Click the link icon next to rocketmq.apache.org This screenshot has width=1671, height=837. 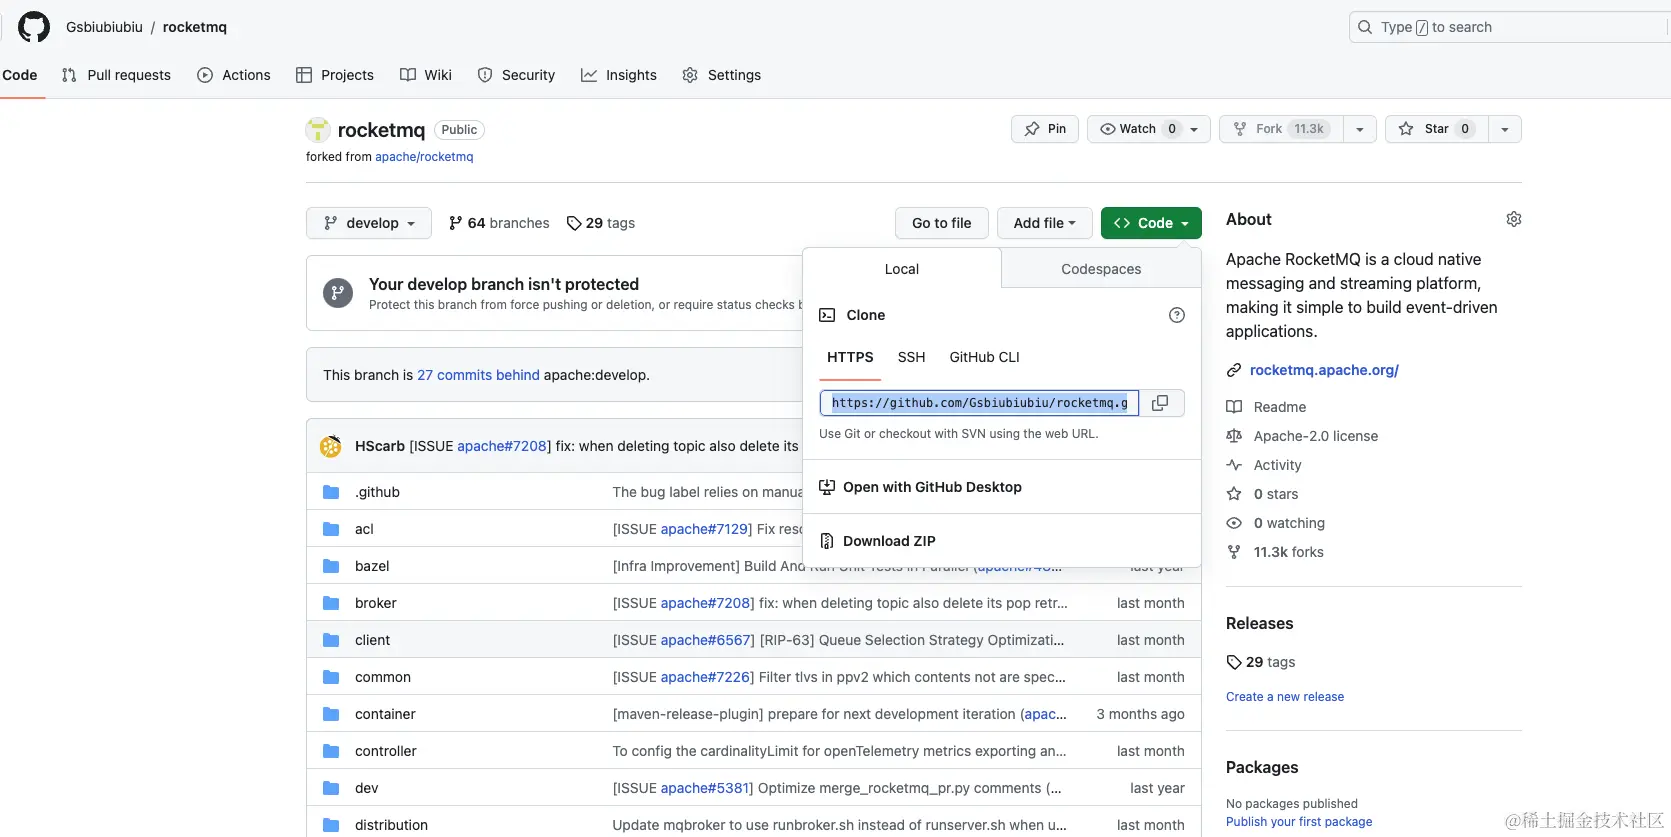pyautogui.click(x=1234, y=370)
